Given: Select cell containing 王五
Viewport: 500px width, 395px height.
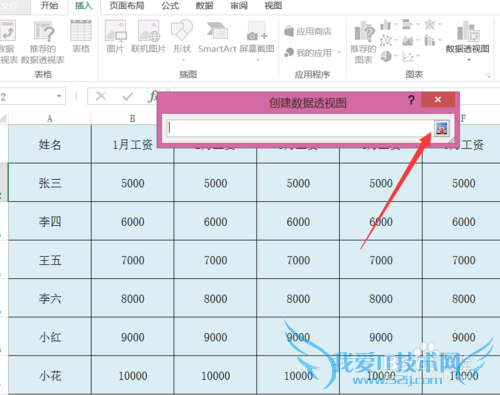Looking at the screenshot, I should [x=50, y=260].
